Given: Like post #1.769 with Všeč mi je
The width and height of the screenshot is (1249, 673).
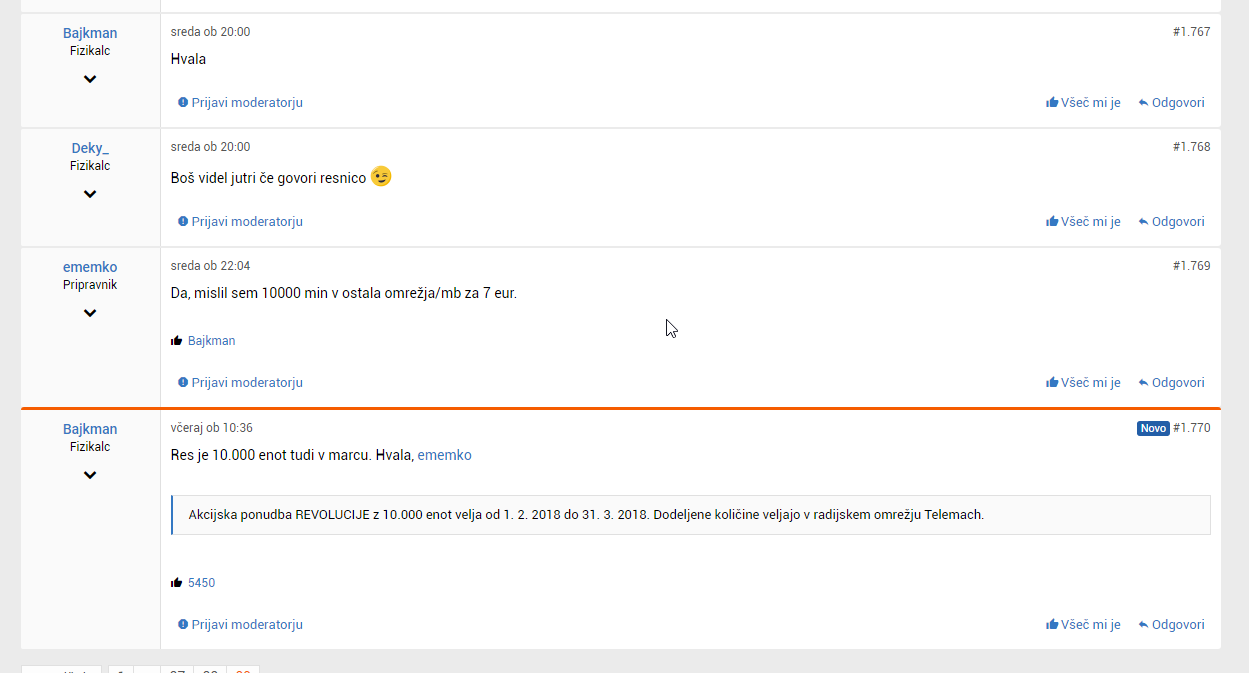Looking at the screenshot, I should (1083, 382).
